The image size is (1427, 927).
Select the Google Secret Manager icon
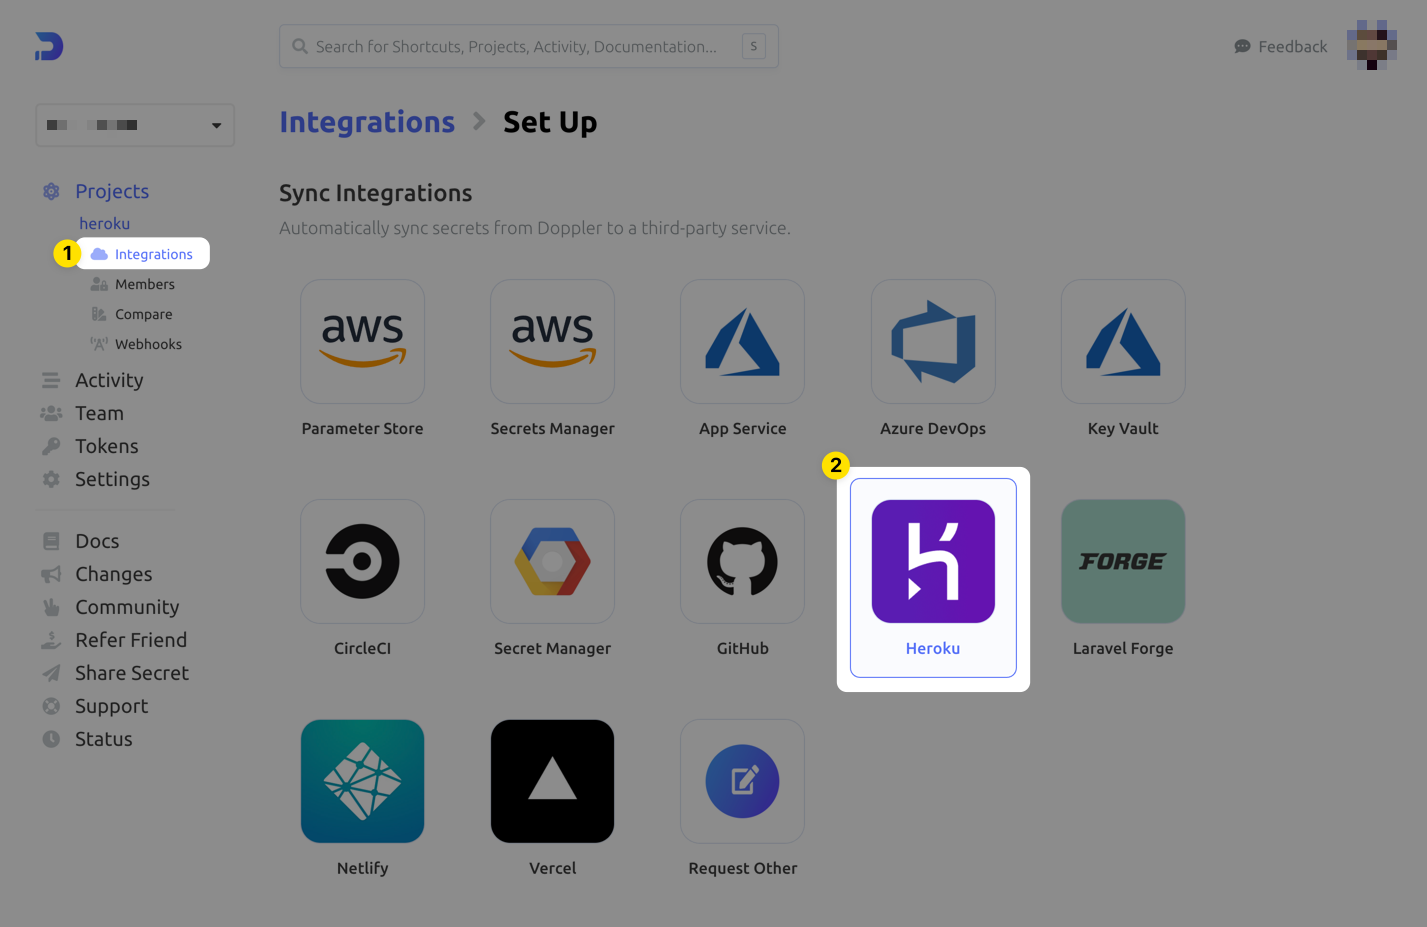pyautogui.click(x=552, y=561)
